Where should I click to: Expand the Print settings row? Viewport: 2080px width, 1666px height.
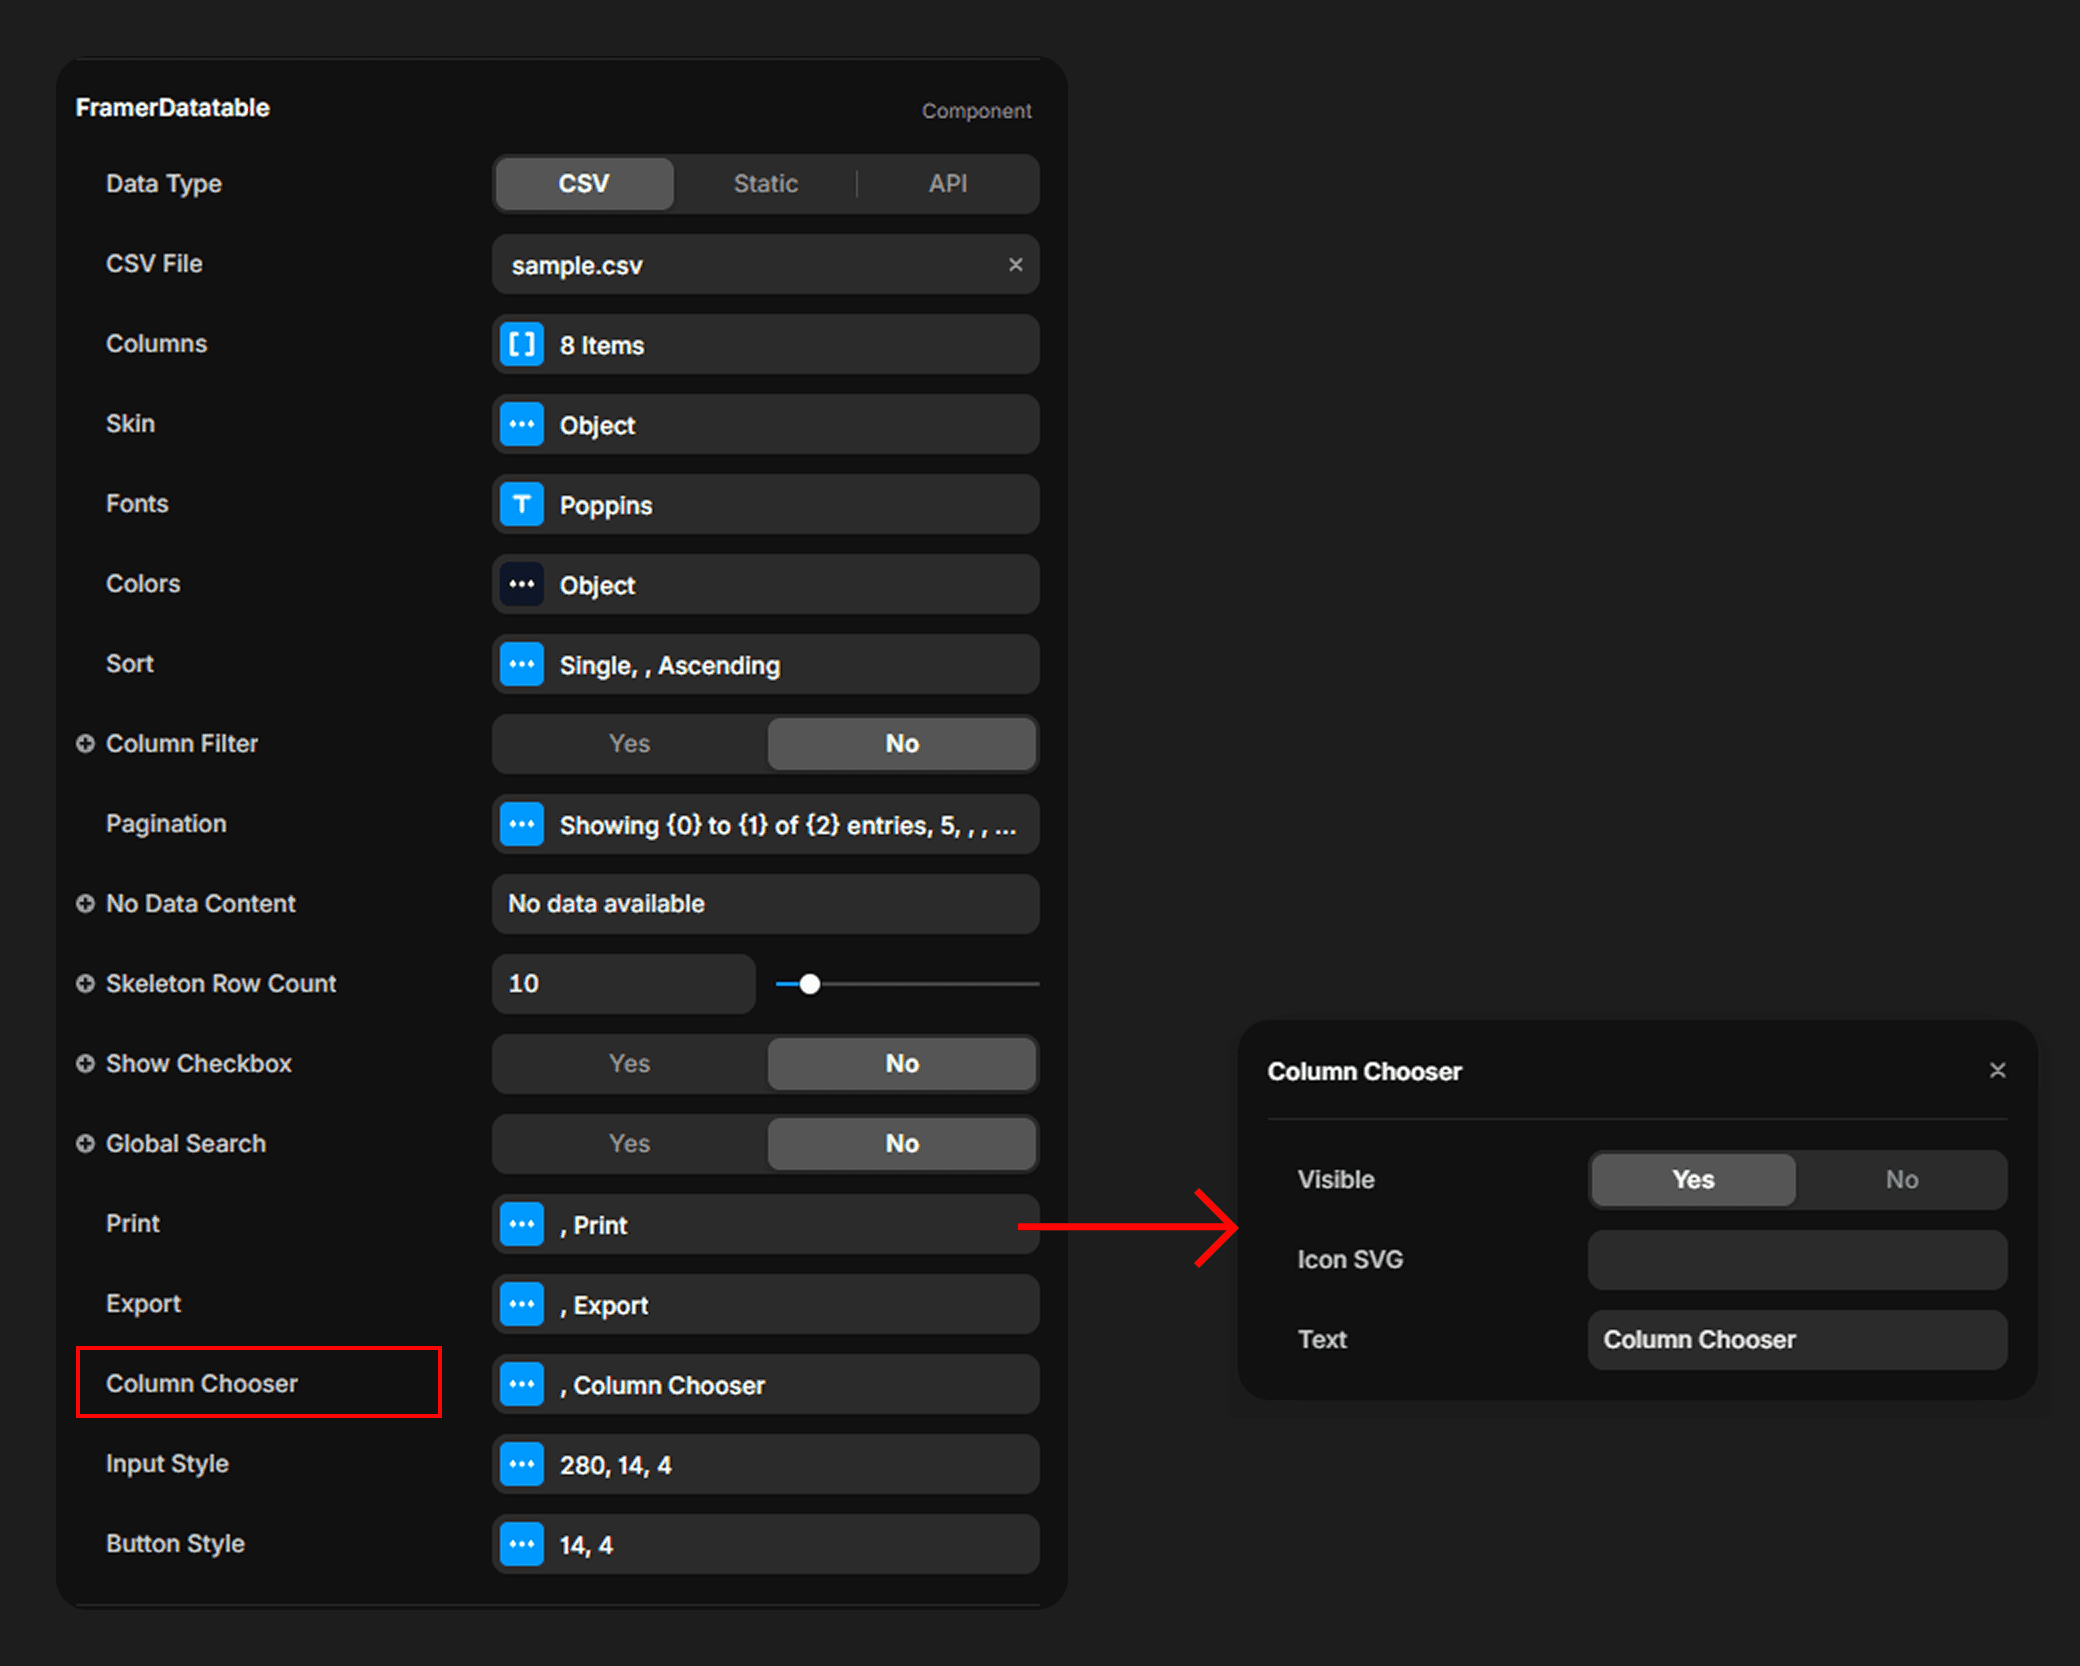[x=765, y=1225]
